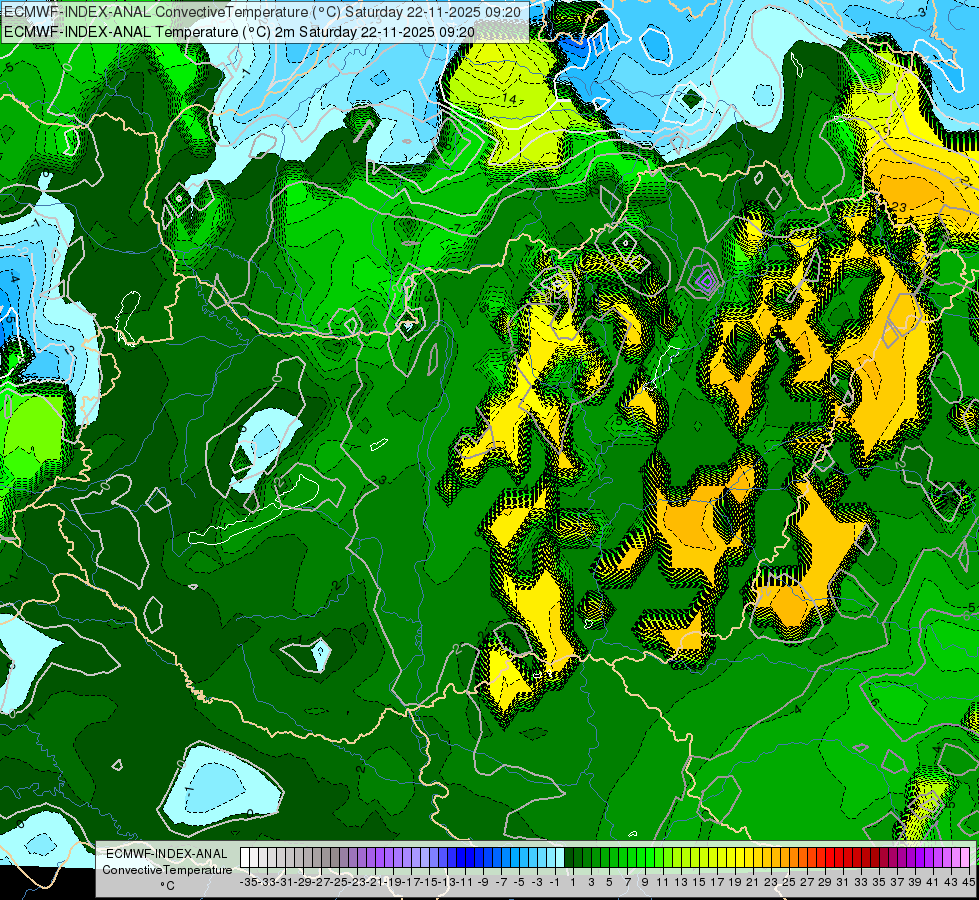Click the 7 legend scale value
The width and height of the screenshot is (979, 900).
(x=627, y=882)
